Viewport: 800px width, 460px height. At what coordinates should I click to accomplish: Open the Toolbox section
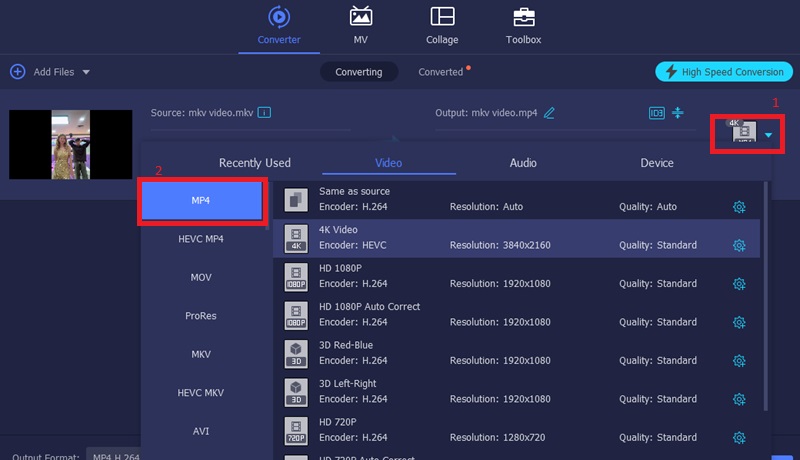pyautogui.click(x=523, y=25)
